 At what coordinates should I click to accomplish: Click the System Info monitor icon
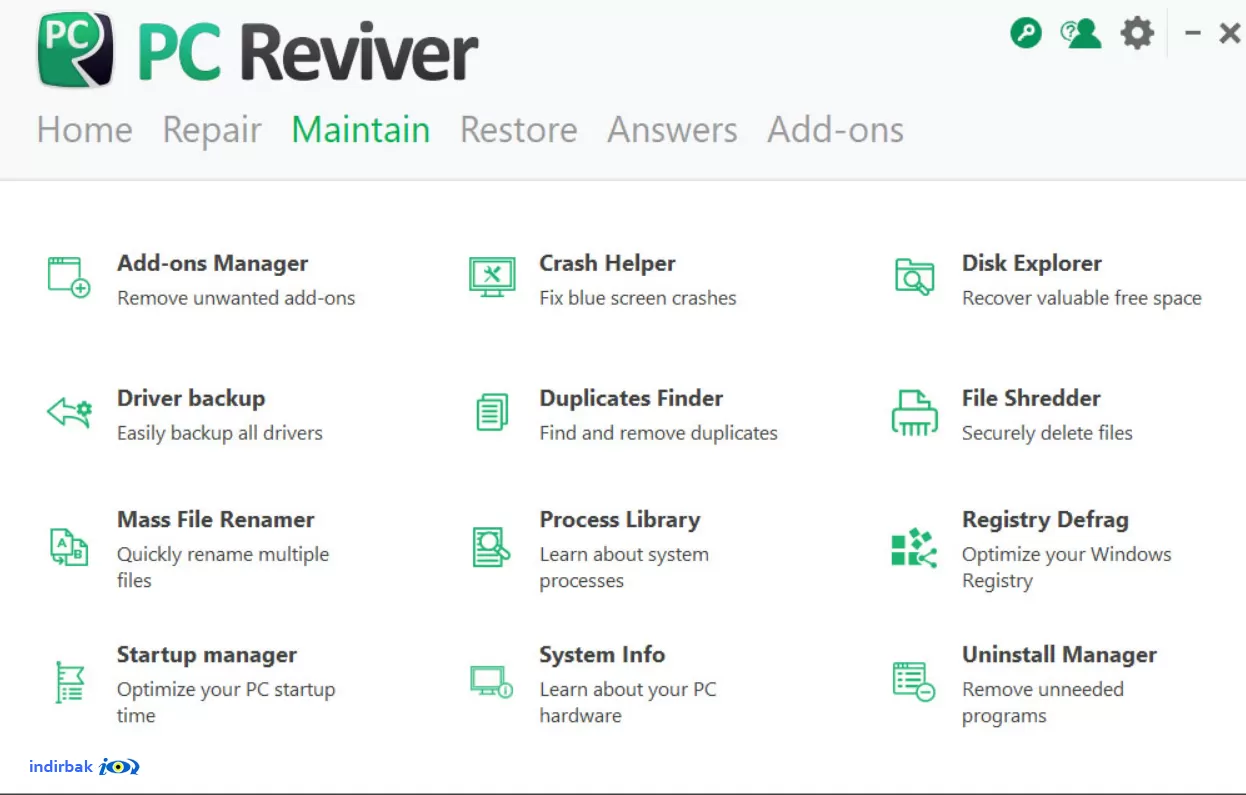(492, 682)
